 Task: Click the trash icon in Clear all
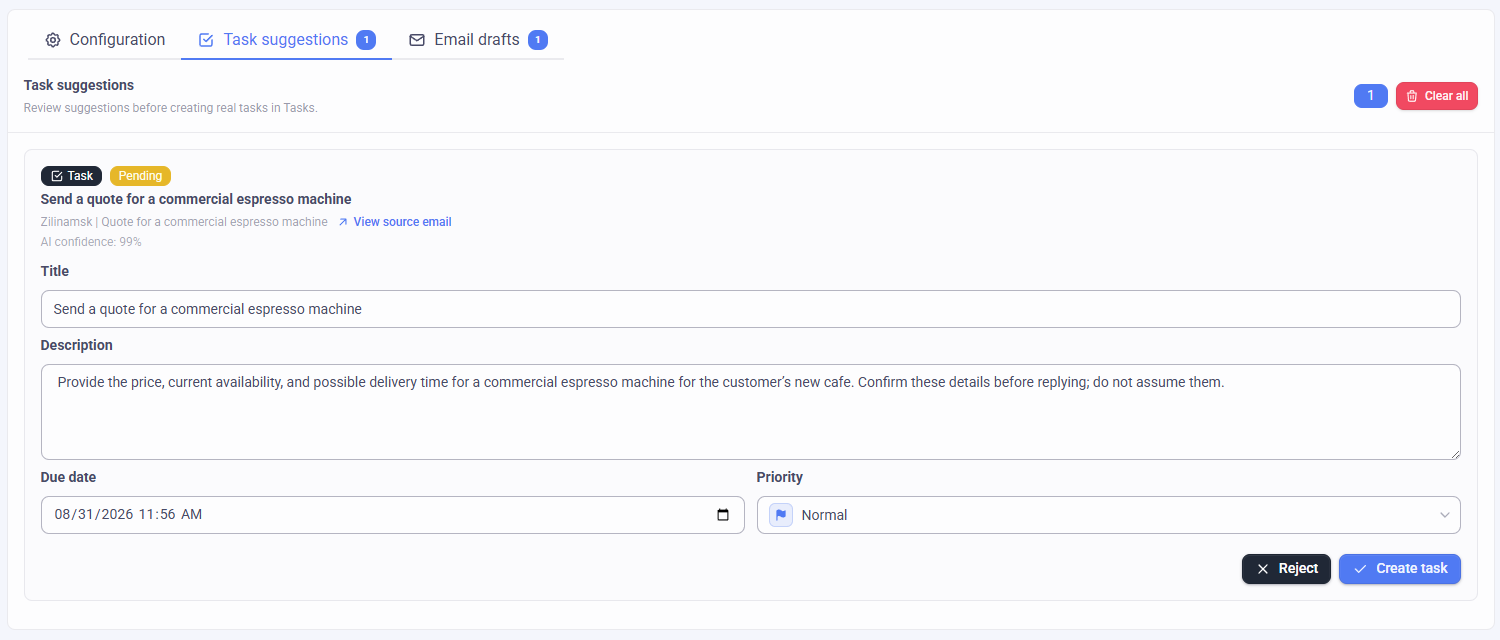coord(1412,96)
